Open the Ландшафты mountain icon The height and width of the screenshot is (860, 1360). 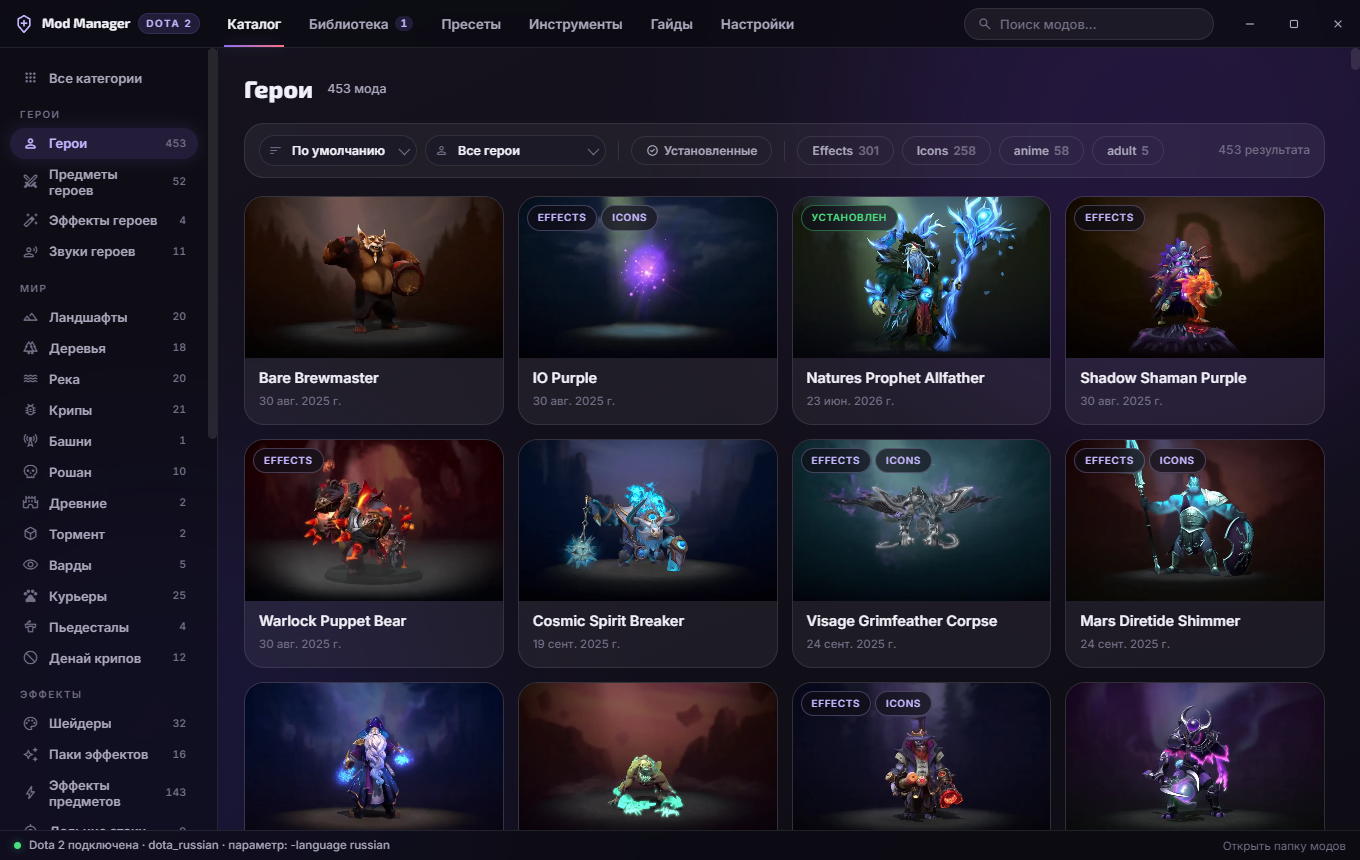[x=30, y=318]
